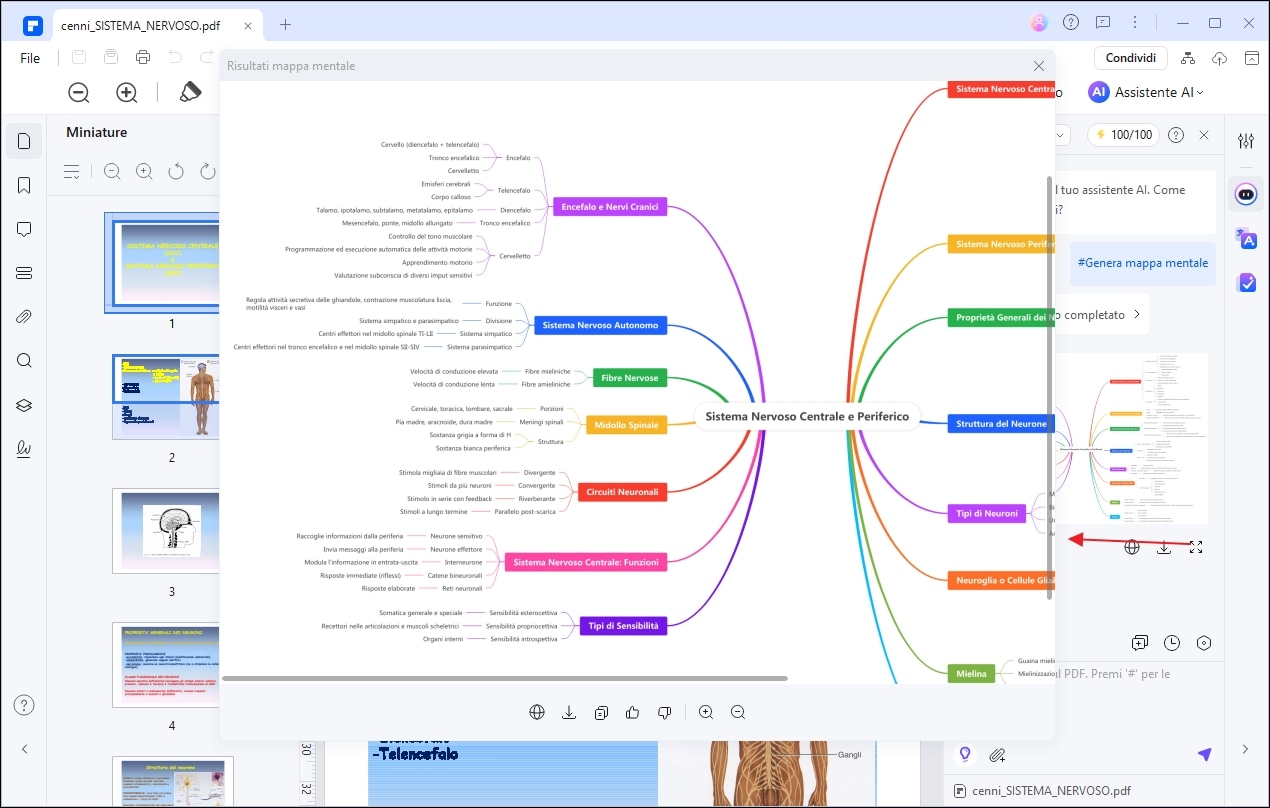
Task: Give thumbs up to mind map result
Action: pos(632,712)
